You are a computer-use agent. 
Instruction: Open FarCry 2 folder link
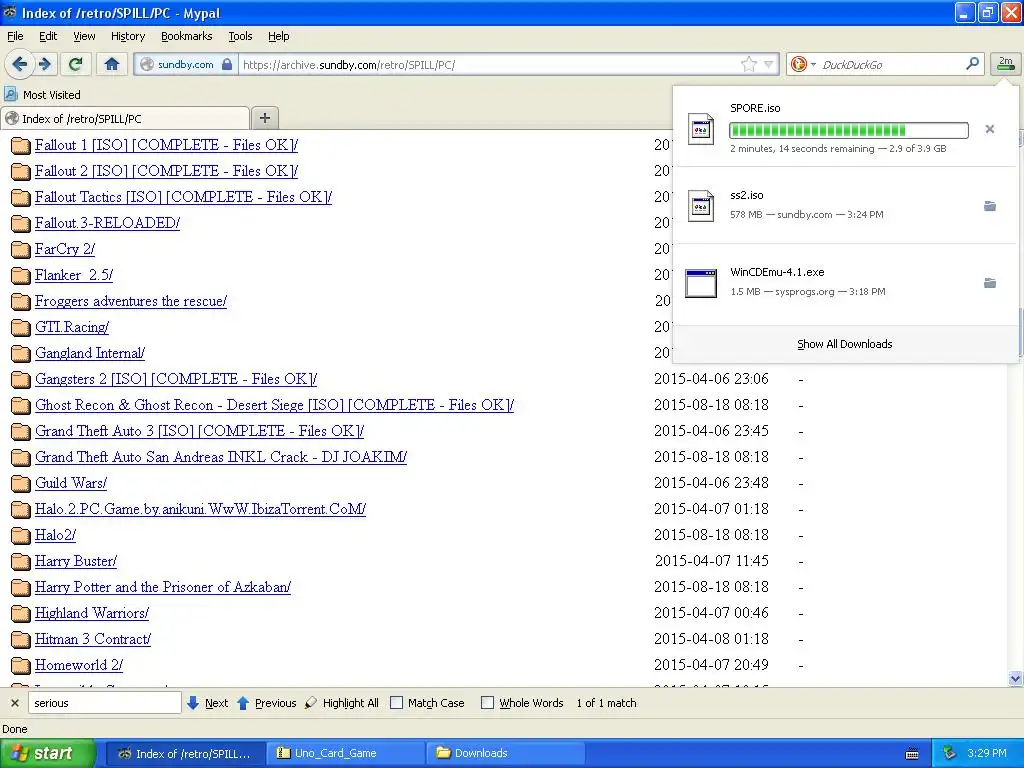click(65, 249)
